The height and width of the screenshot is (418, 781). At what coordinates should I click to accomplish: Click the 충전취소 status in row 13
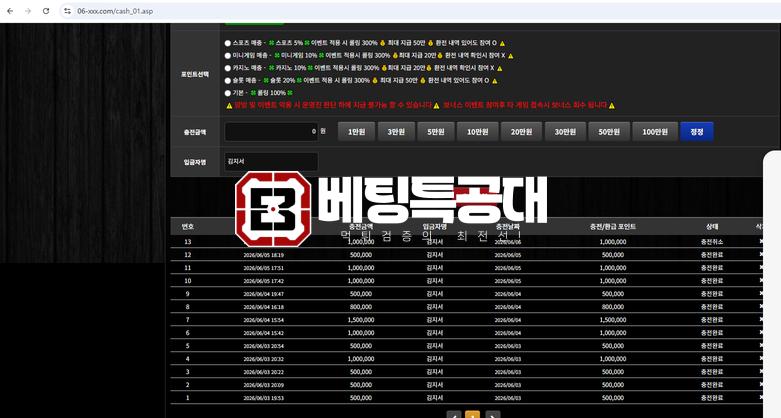click(712, 242)
